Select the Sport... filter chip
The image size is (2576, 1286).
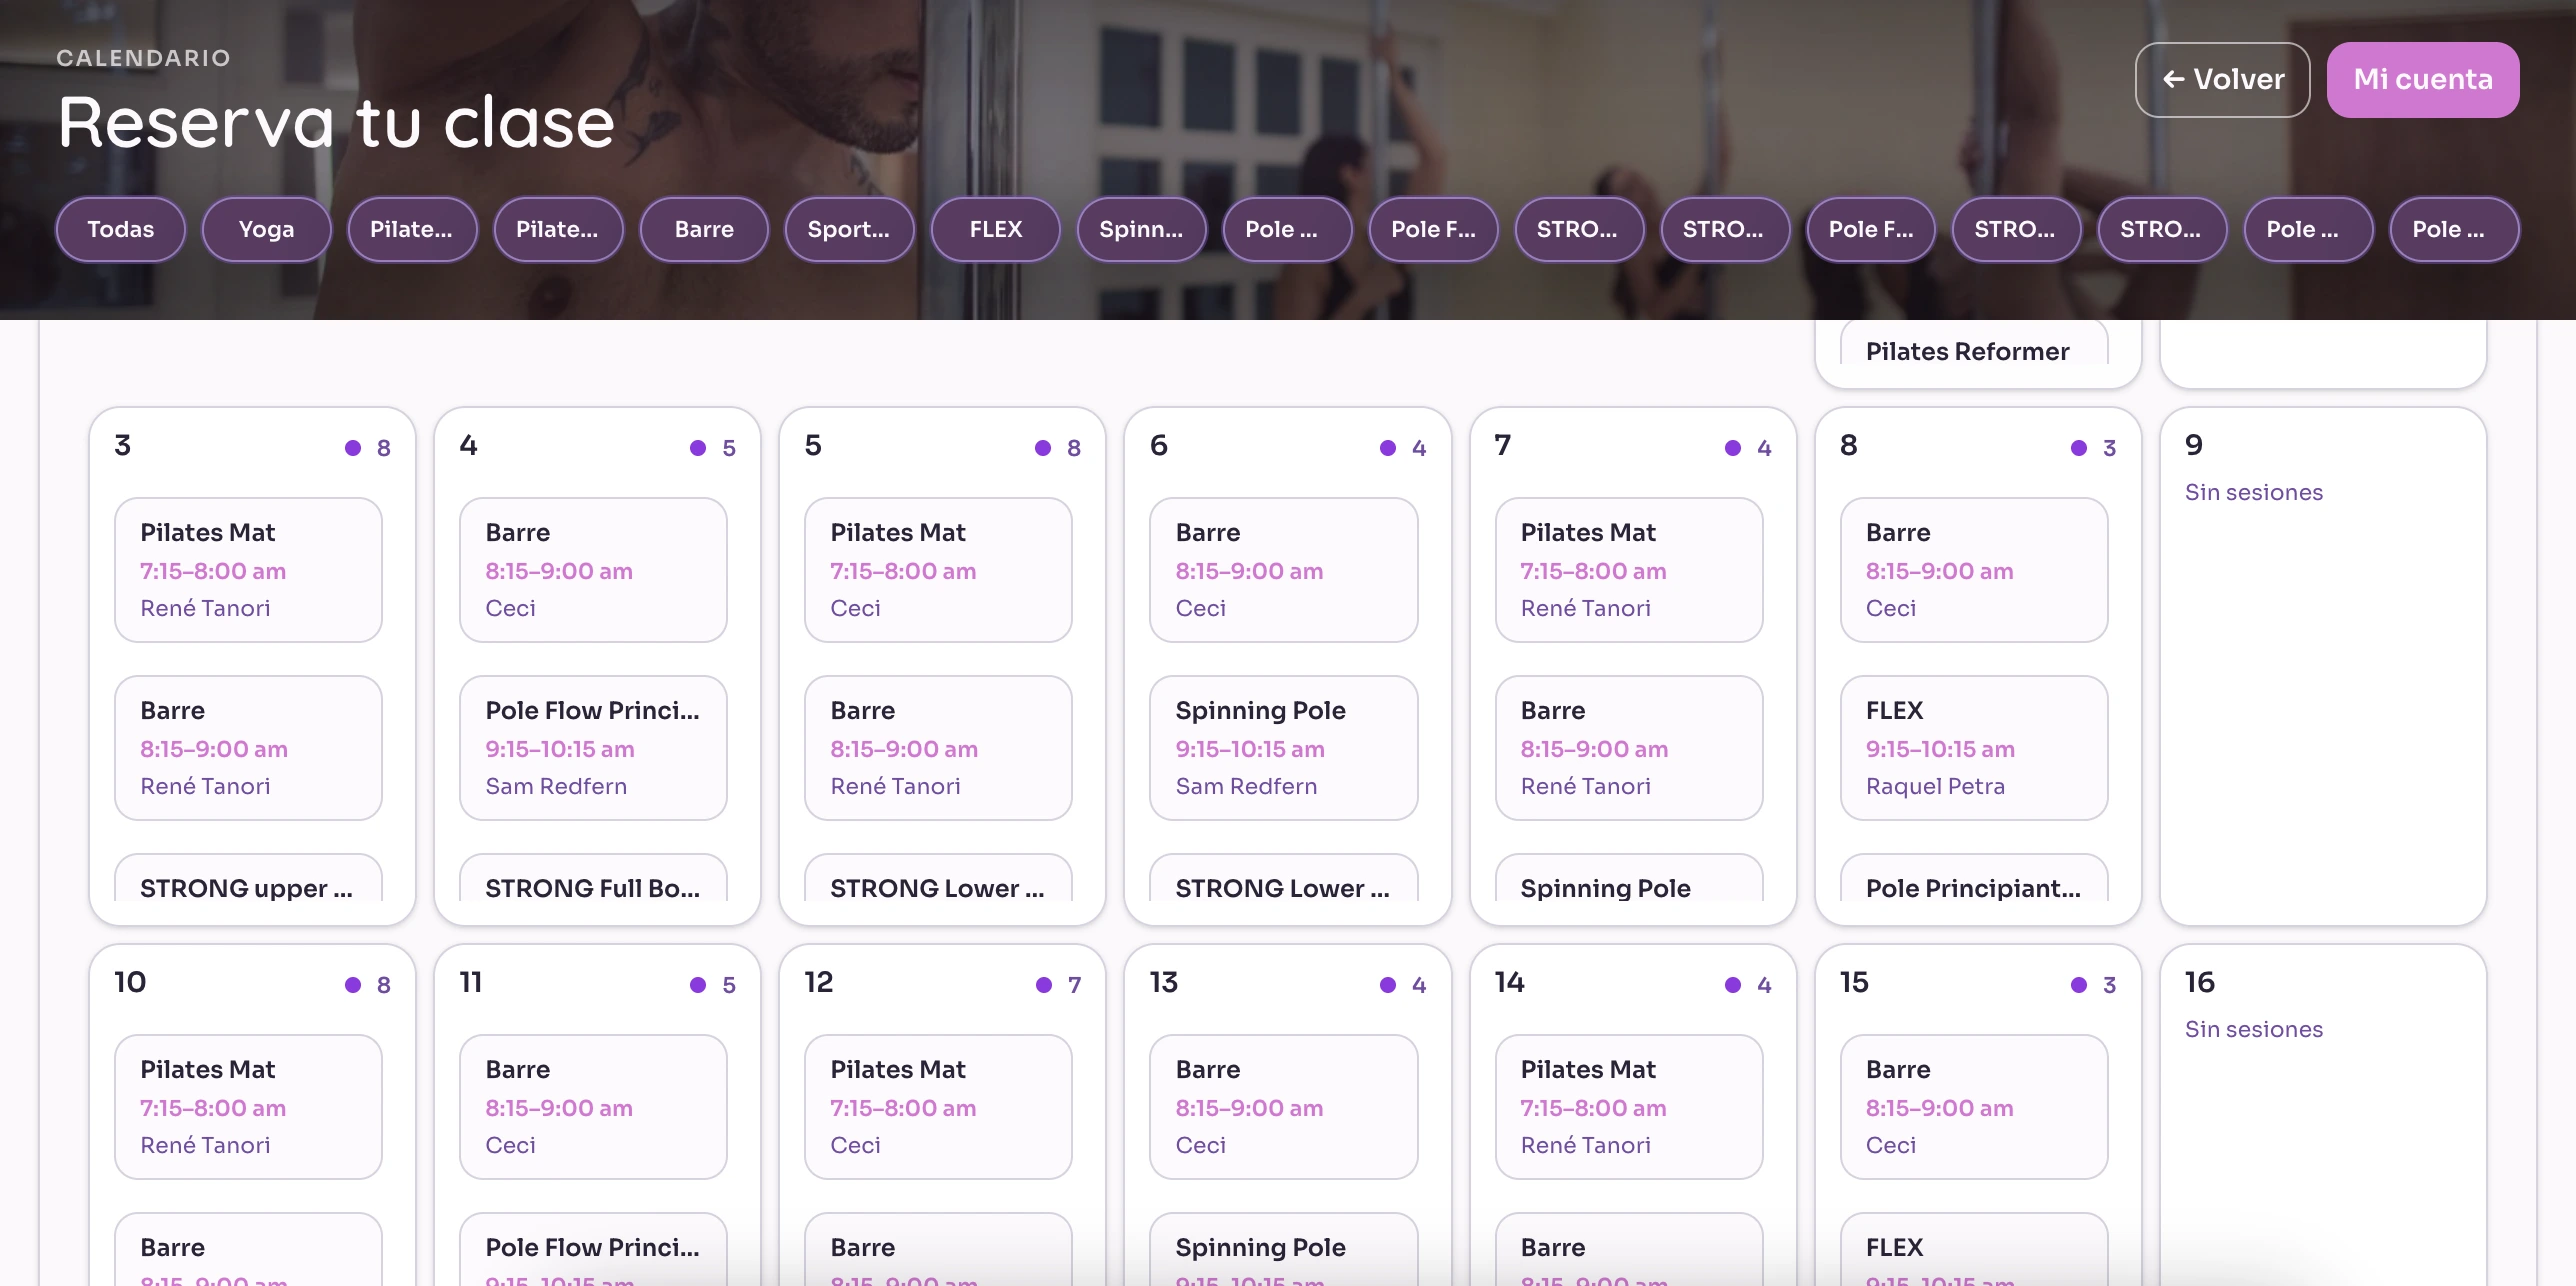tap(849, 229)
